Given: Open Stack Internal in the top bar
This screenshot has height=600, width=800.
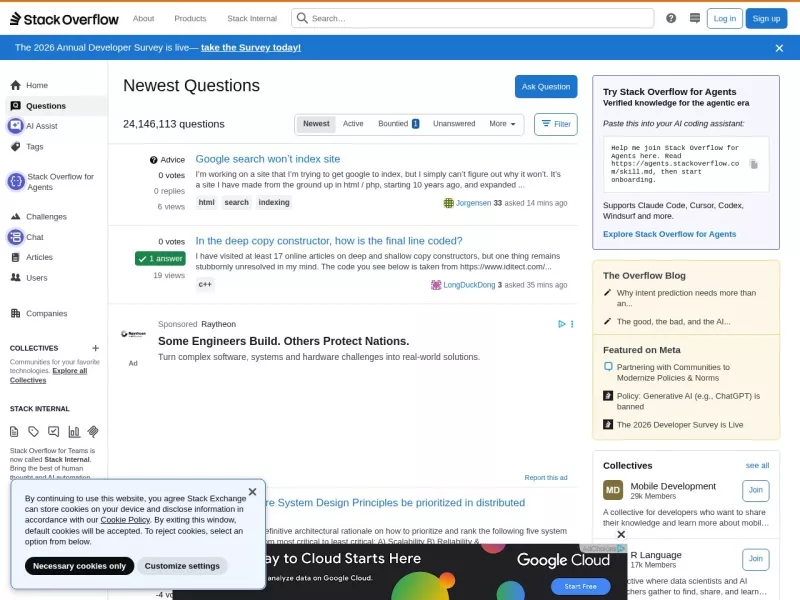Looking at the screenshot, I should [252, 18].
